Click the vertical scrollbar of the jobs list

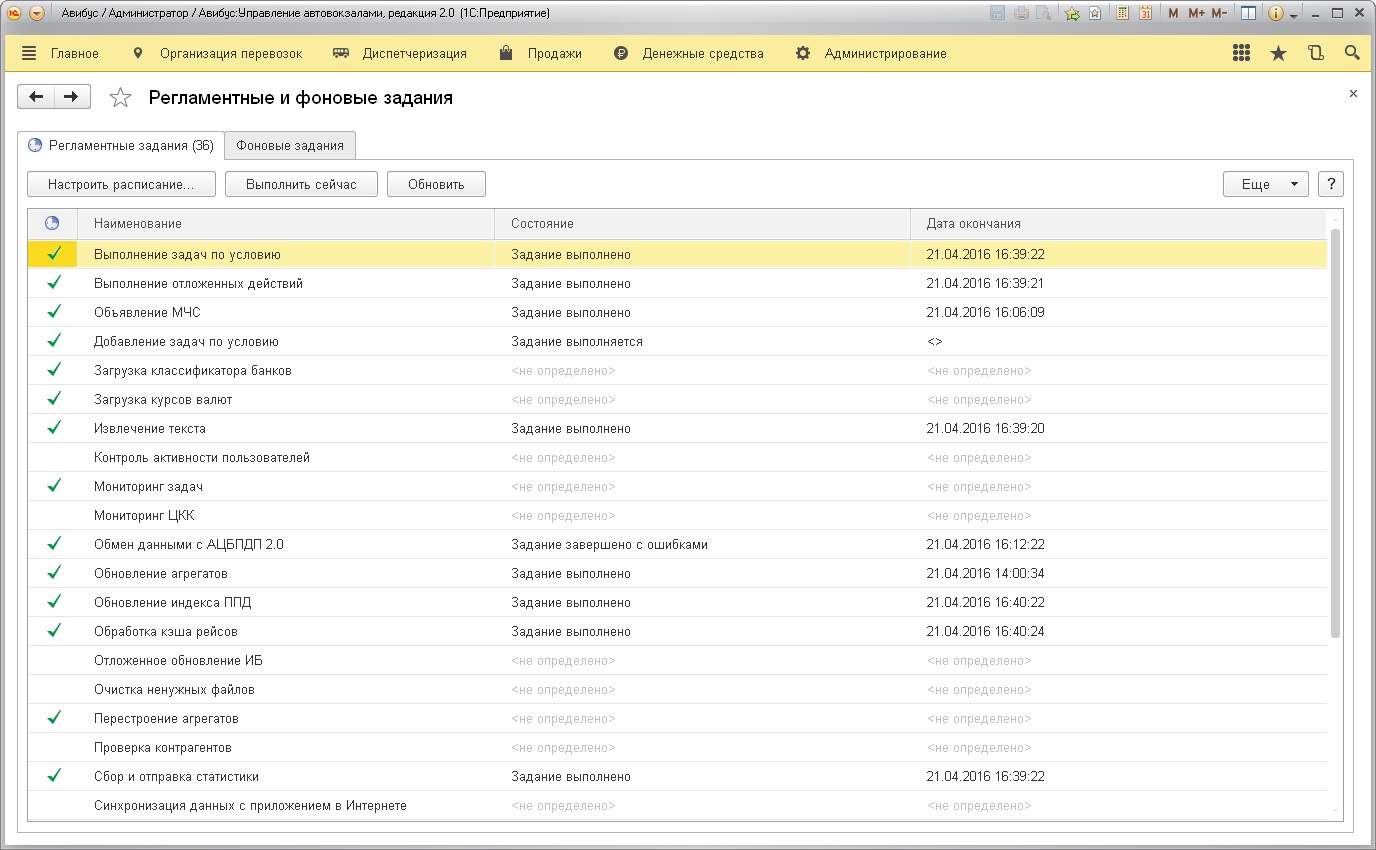[x=1335, y=432]
